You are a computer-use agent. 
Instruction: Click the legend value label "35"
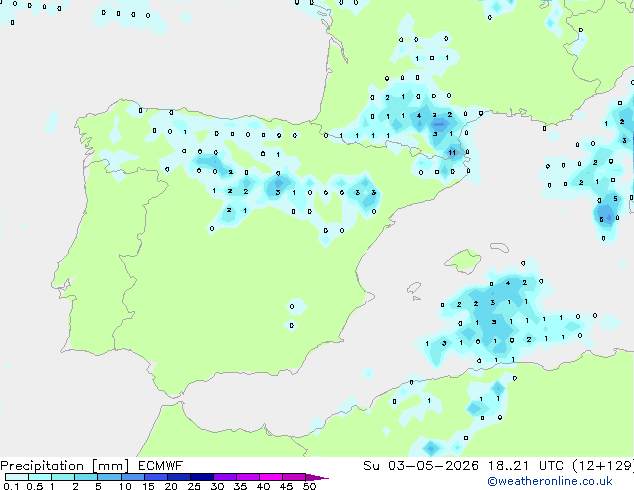click(x=240, y=486)
